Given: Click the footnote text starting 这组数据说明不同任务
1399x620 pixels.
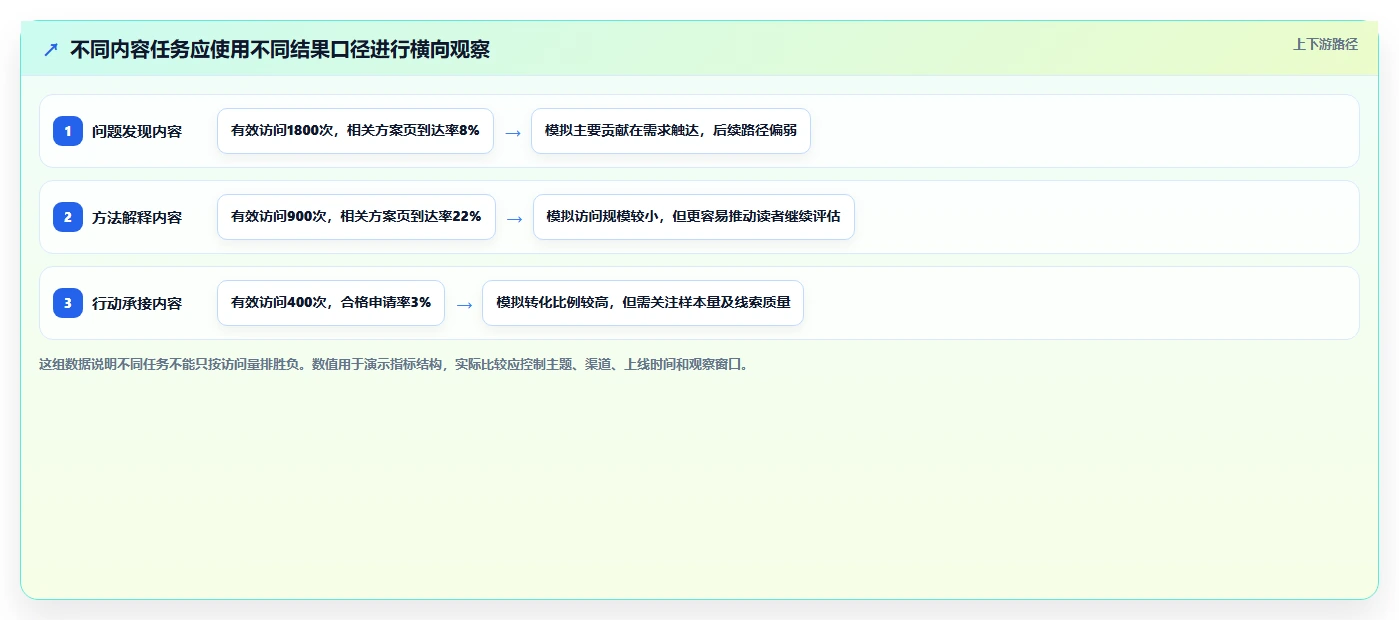Looking at the screenshot, I should (x=395, y=364).
